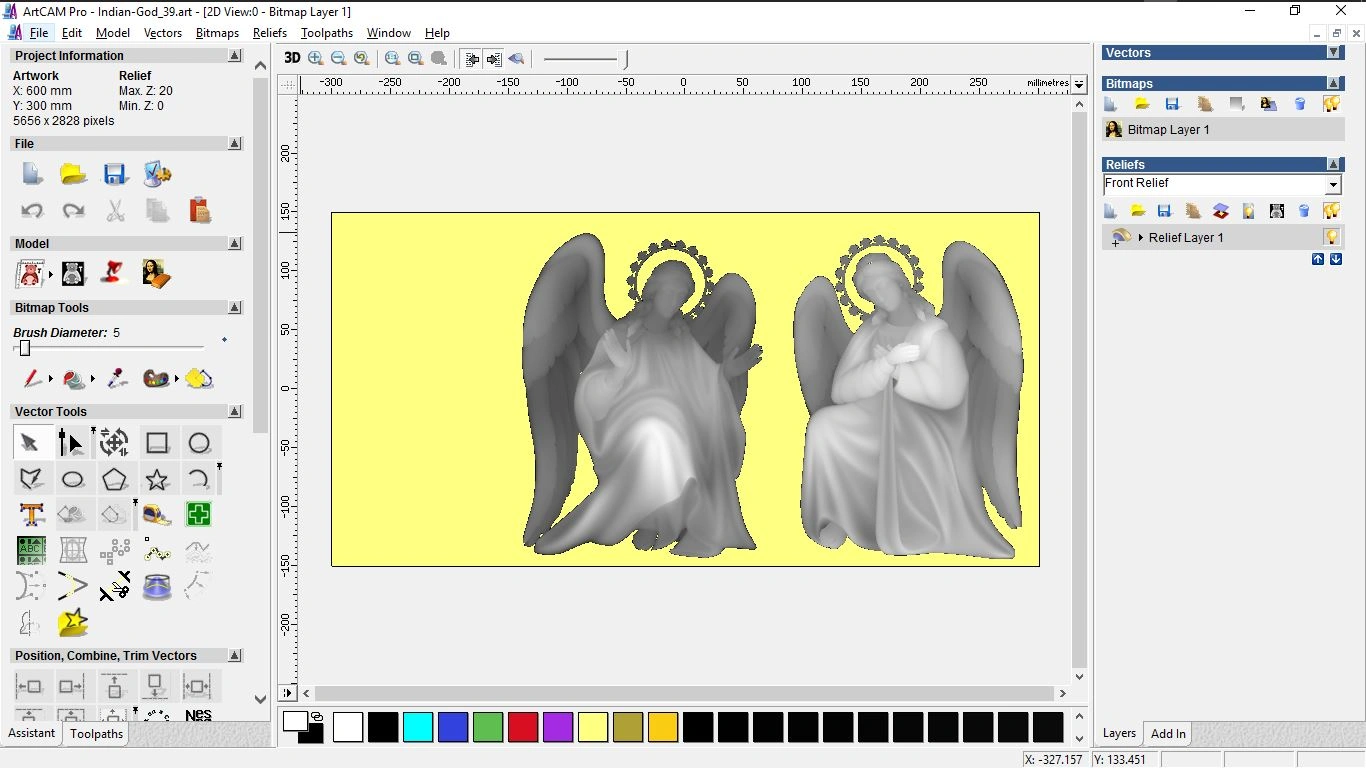
Task: Click the Zoom In toolbar icon
Action: (x=316, y=59)
